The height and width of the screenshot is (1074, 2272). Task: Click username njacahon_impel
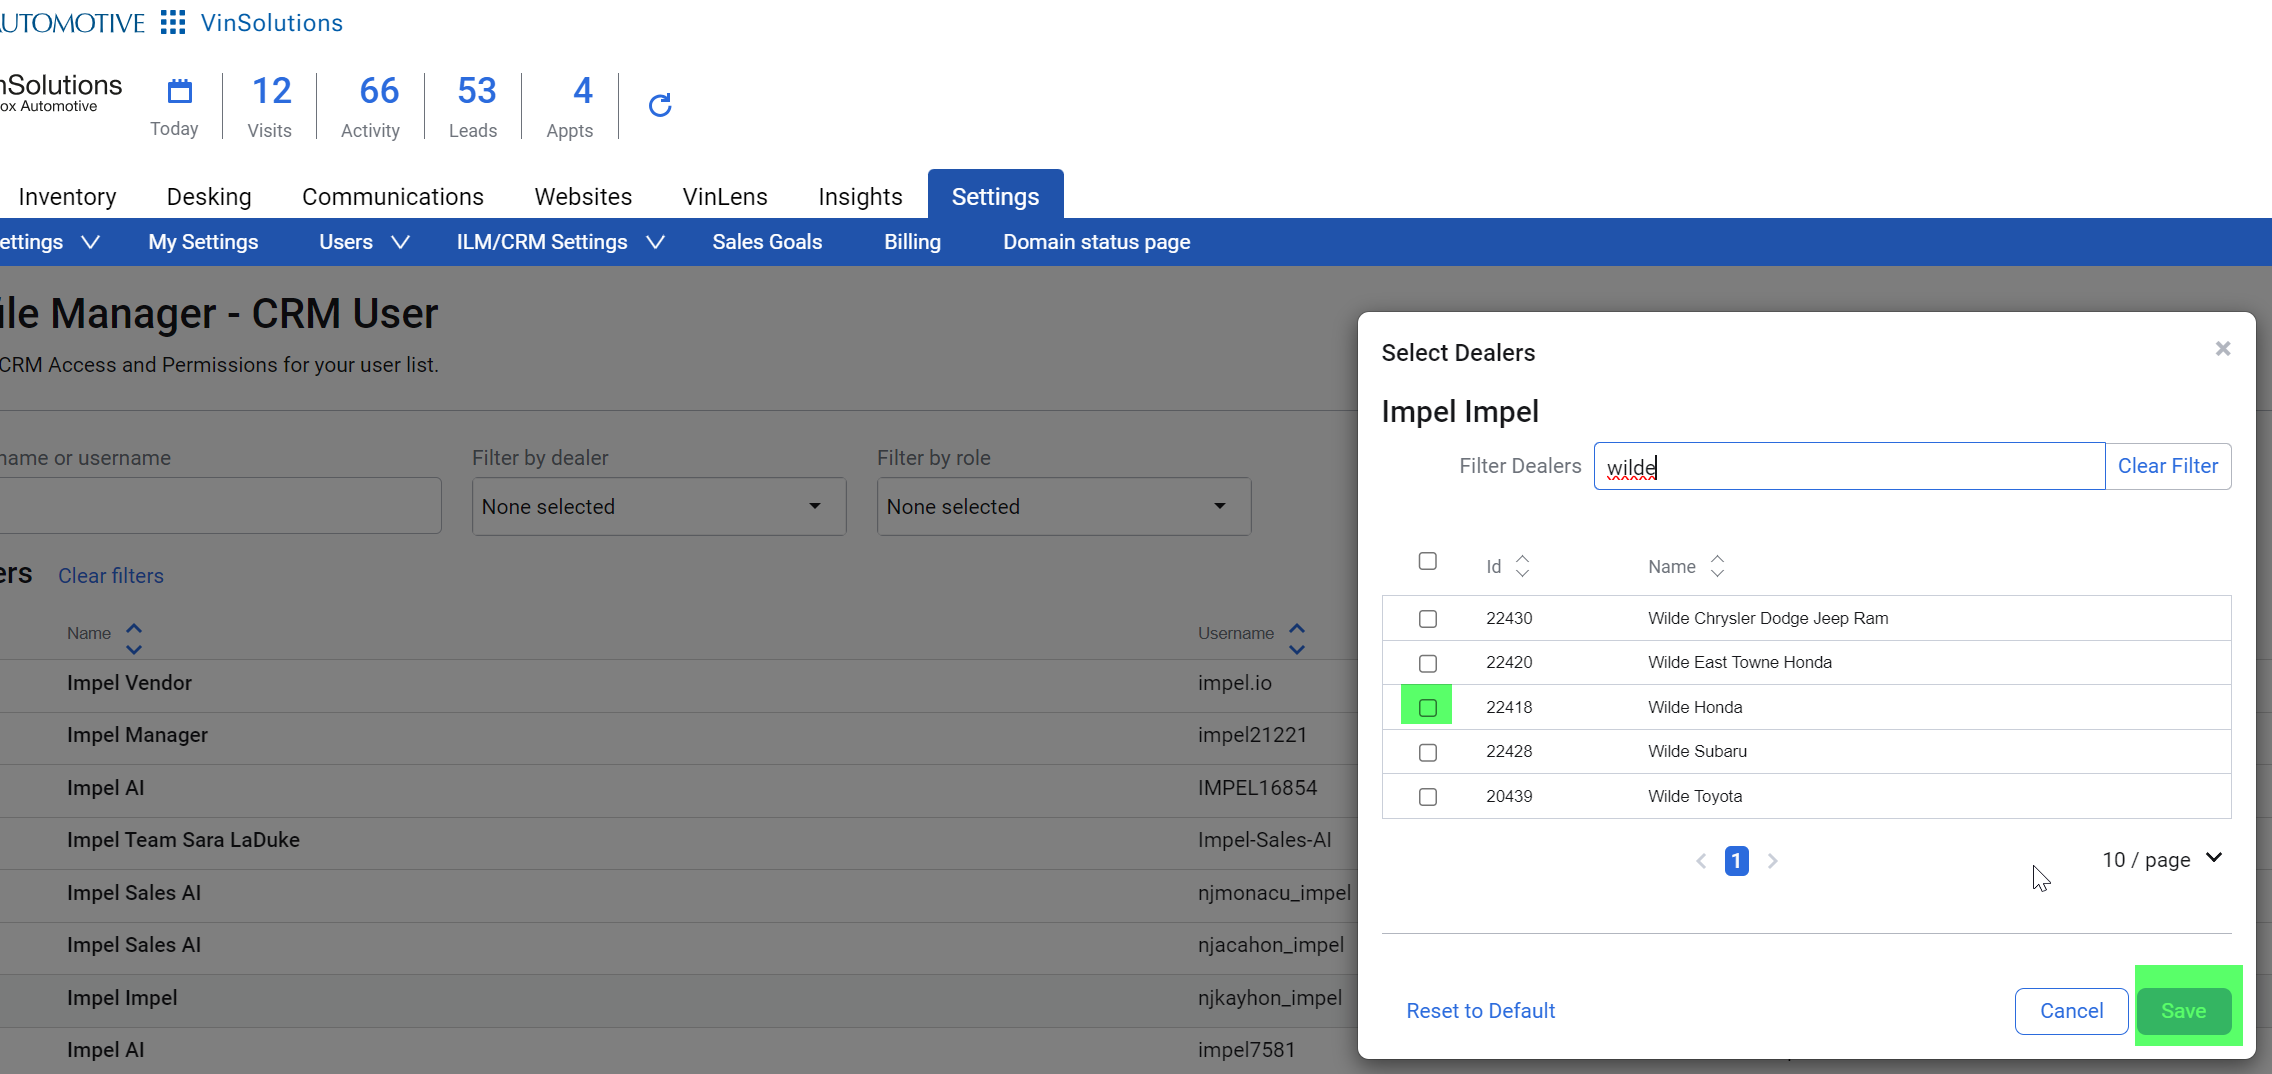1271,945
